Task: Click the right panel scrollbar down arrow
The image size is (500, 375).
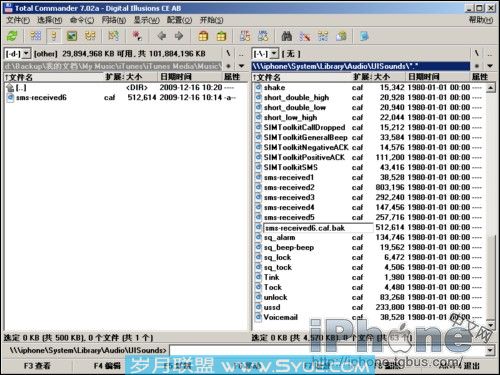Action: click(x=490, y=325)
